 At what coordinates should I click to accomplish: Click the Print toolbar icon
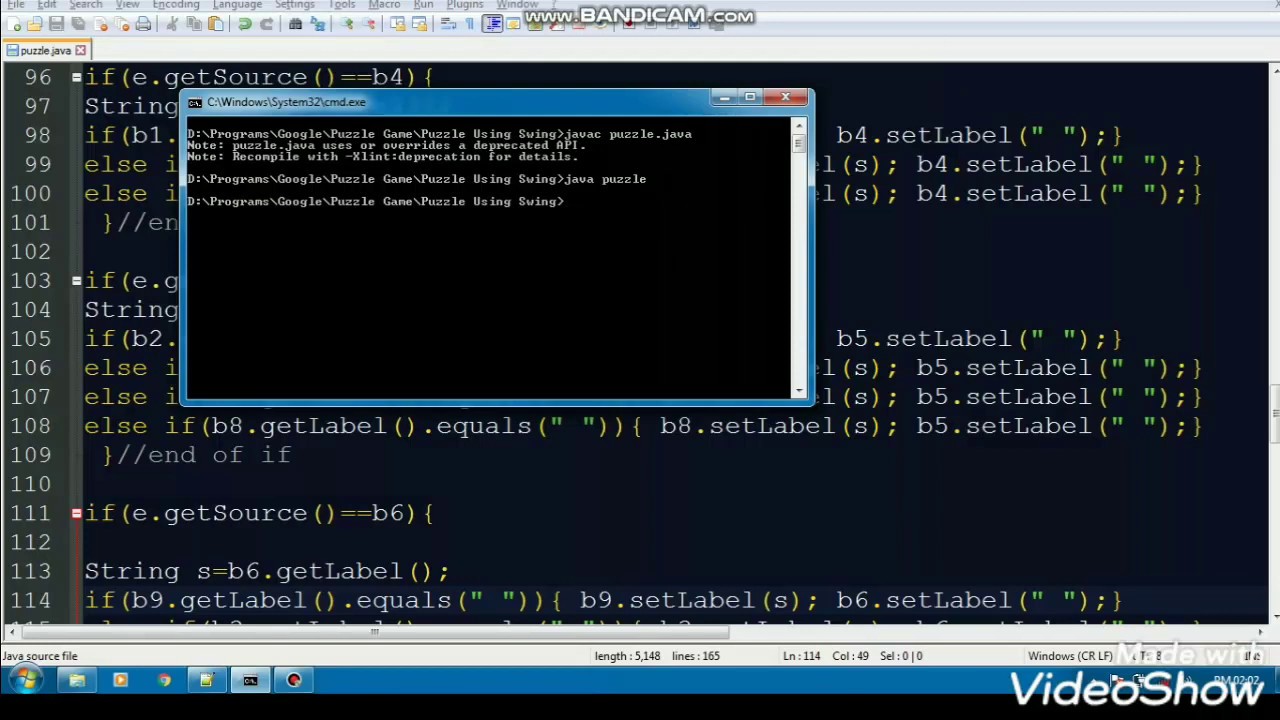pyautogui.click(x=143, y=23)
